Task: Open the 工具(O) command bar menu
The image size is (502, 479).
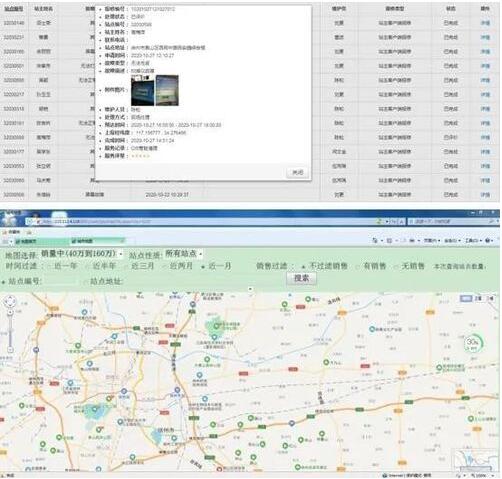Action: click(473, 240)
